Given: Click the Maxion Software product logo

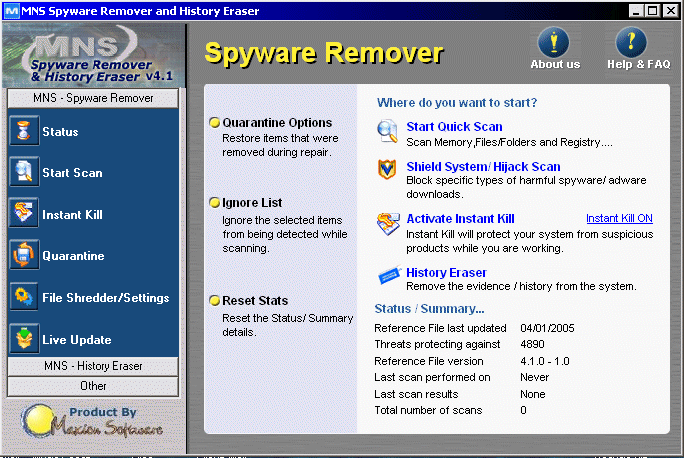Looking at the screenshot, I should click(93, 421).
